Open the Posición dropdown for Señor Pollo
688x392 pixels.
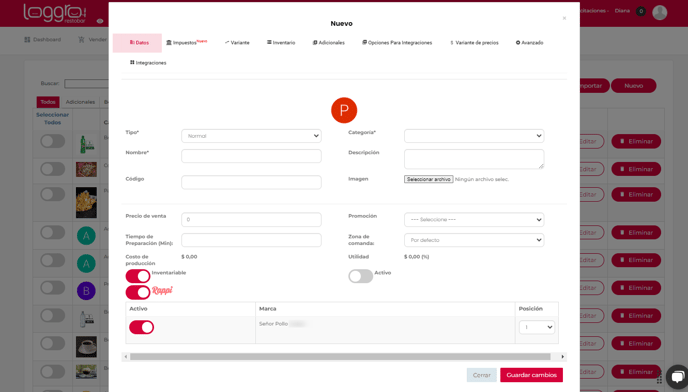[537, 327]
